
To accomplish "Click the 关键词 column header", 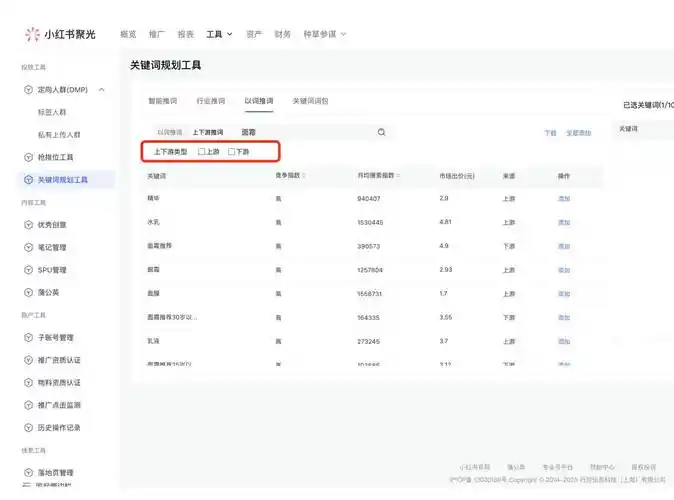I will point(156,176).
